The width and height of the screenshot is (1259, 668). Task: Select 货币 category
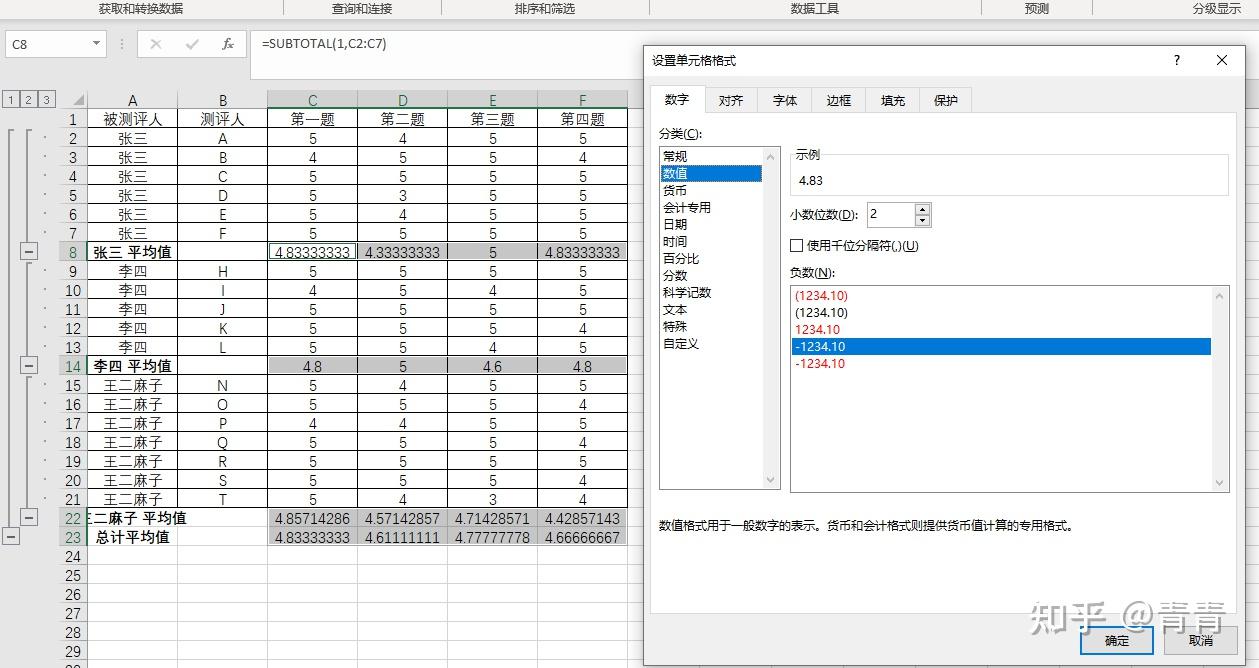[x=711, y=190]
